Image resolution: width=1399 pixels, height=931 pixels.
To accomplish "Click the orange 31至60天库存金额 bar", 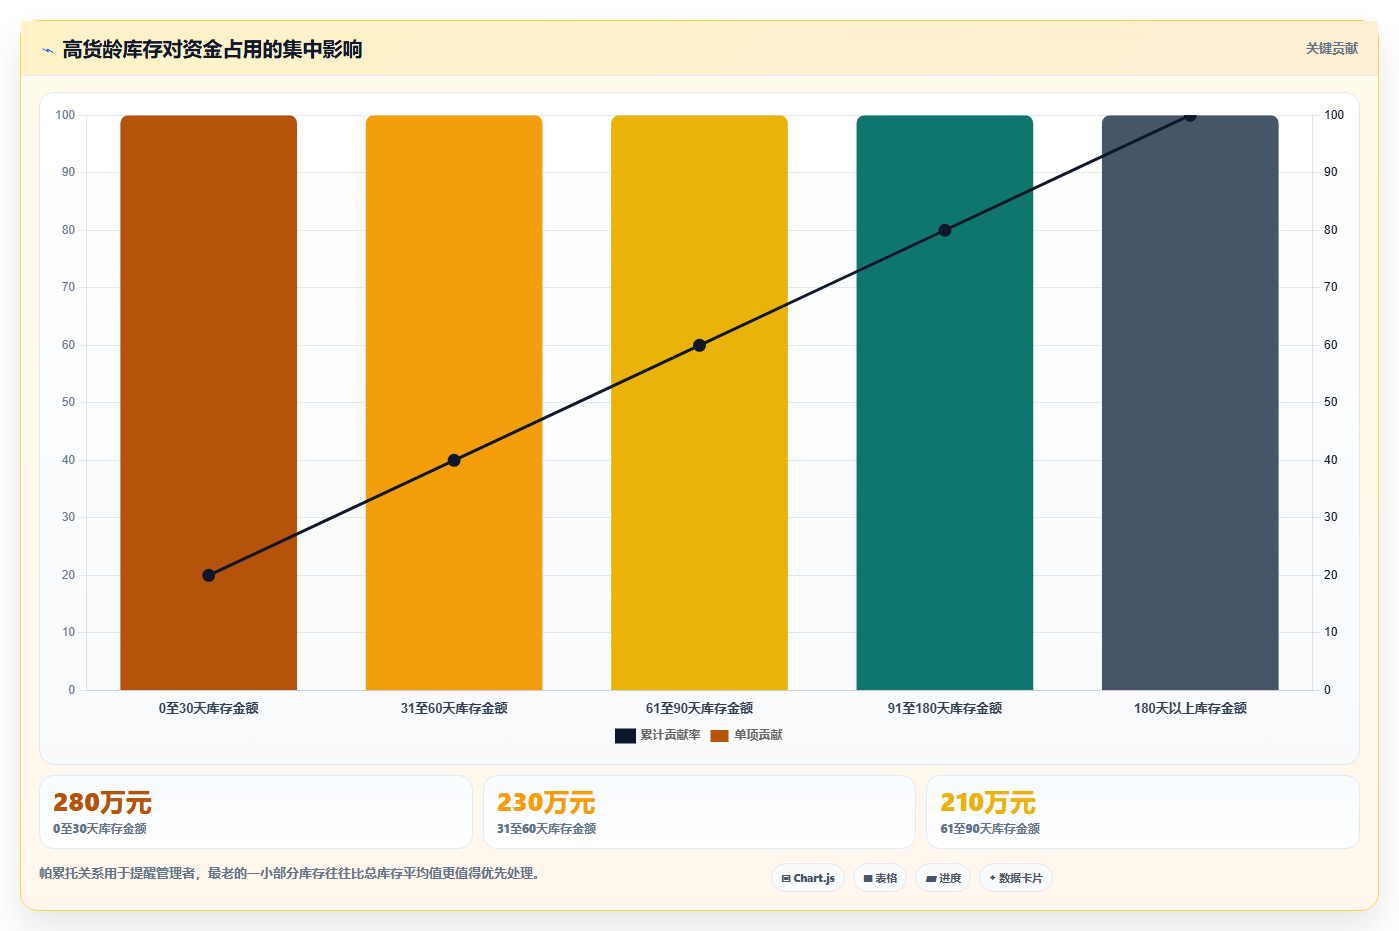I will (x=454, y=402).
